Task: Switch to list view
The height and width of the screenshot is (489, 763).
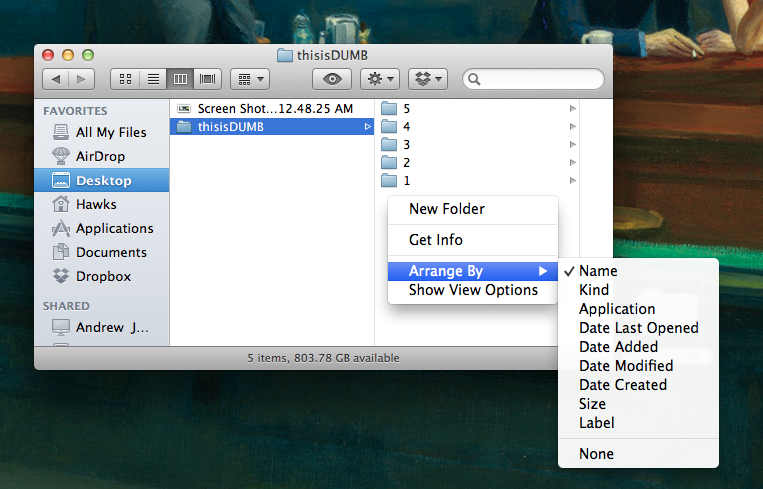Action: (x=153, y=79)
